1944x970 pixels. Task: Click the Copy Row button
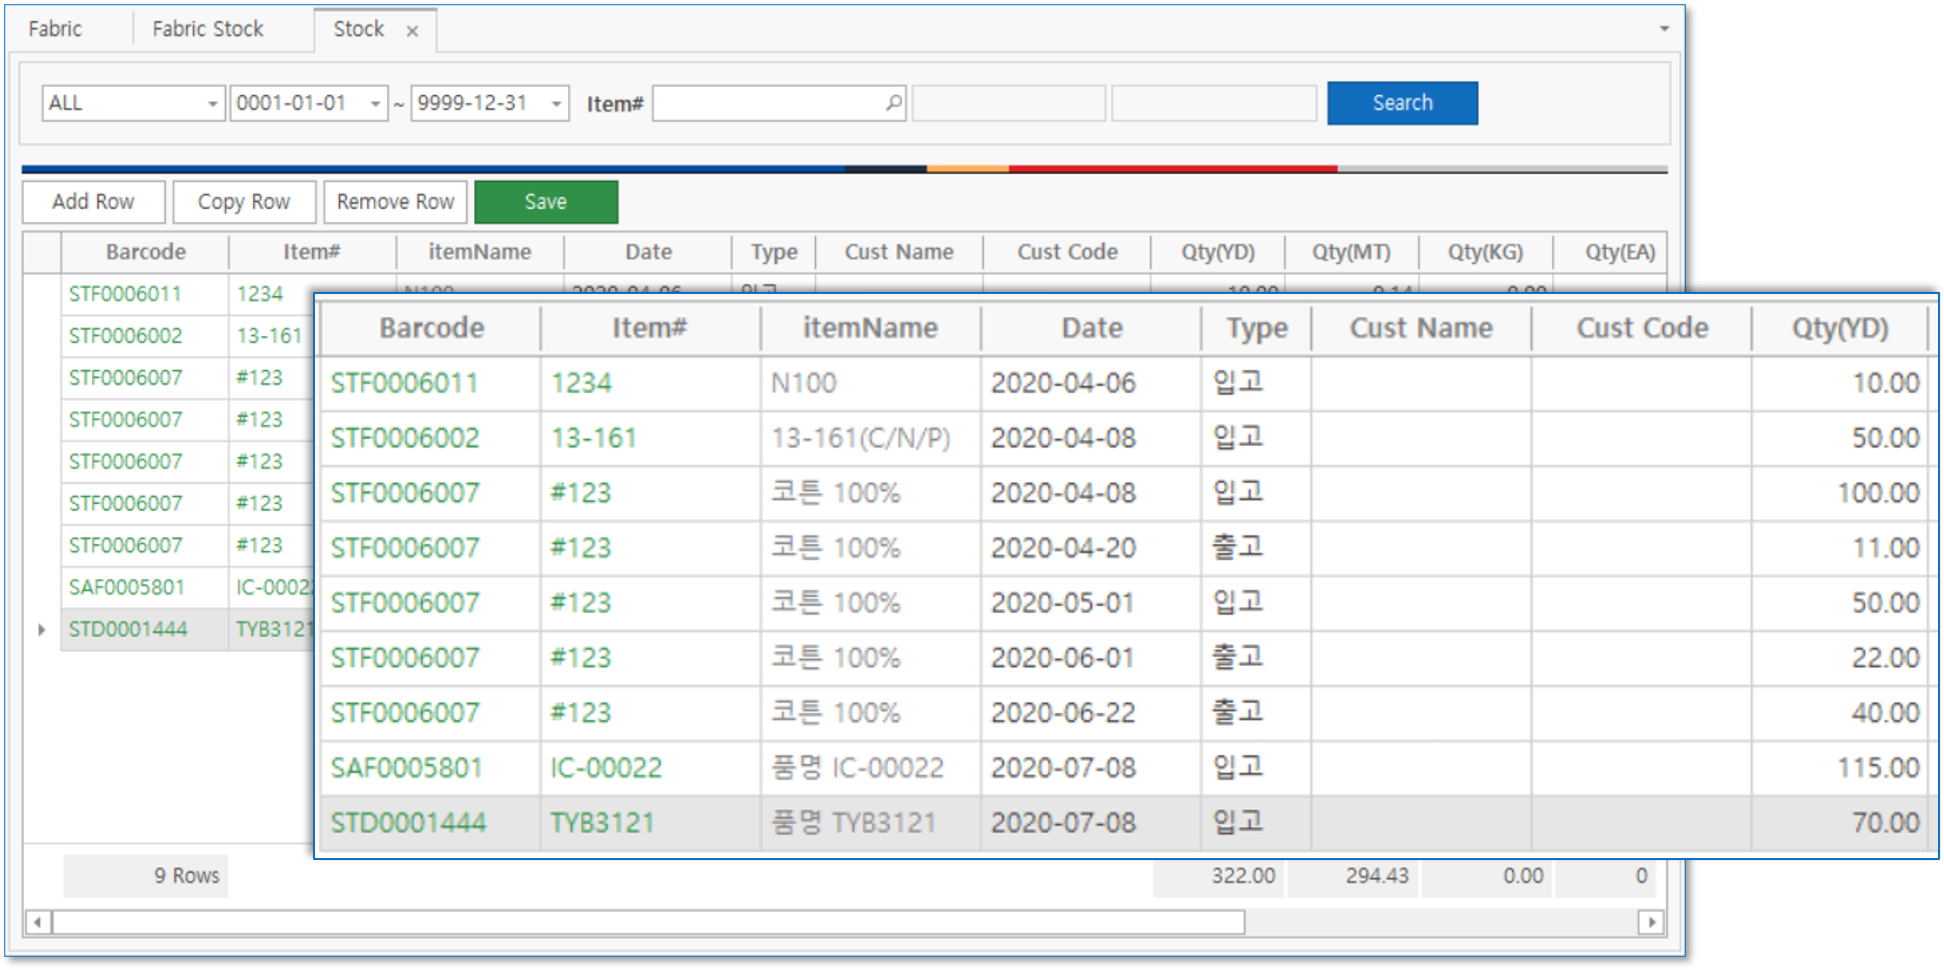tap(244, 202)
